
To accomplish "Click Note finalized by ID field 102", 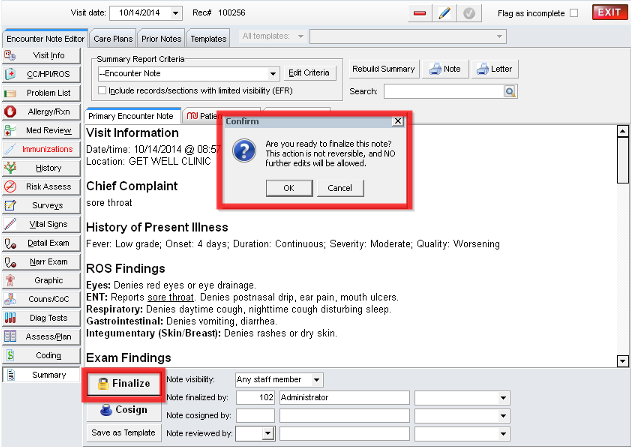I will 255,398.
